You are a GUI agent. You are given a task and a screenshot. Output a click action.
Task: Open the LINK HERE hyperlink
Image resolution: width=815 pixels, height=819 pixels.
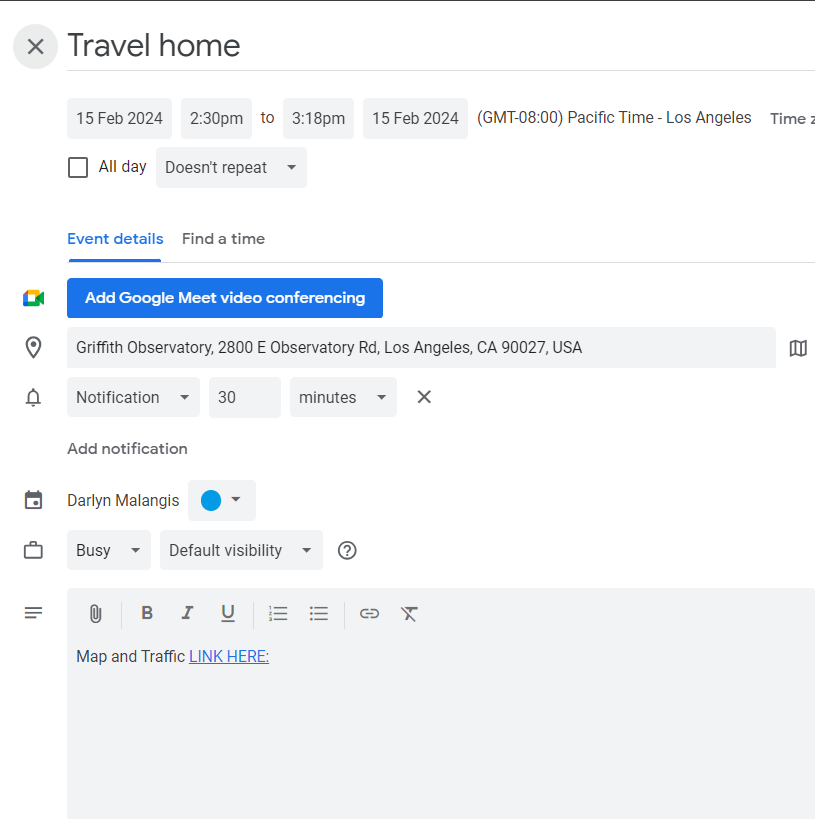[229, 657]
